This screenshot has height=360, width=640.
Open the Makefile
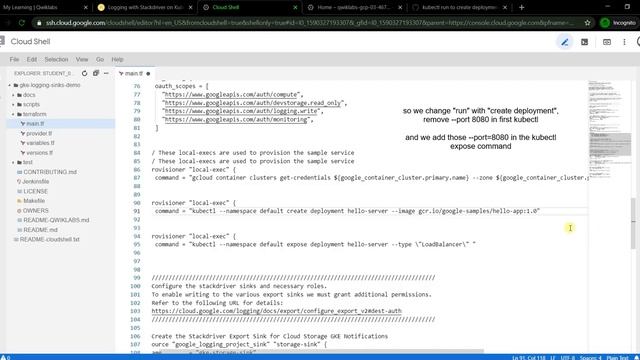pyautogui.click(x=34, y=201)
